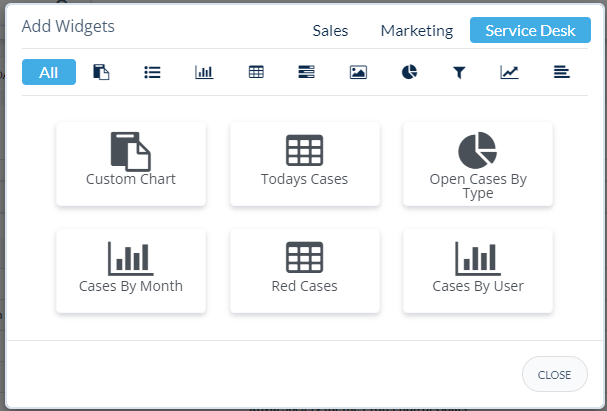Add the Cases By User widget
Viewport: 607px width, 411px height.
point(478,271)
